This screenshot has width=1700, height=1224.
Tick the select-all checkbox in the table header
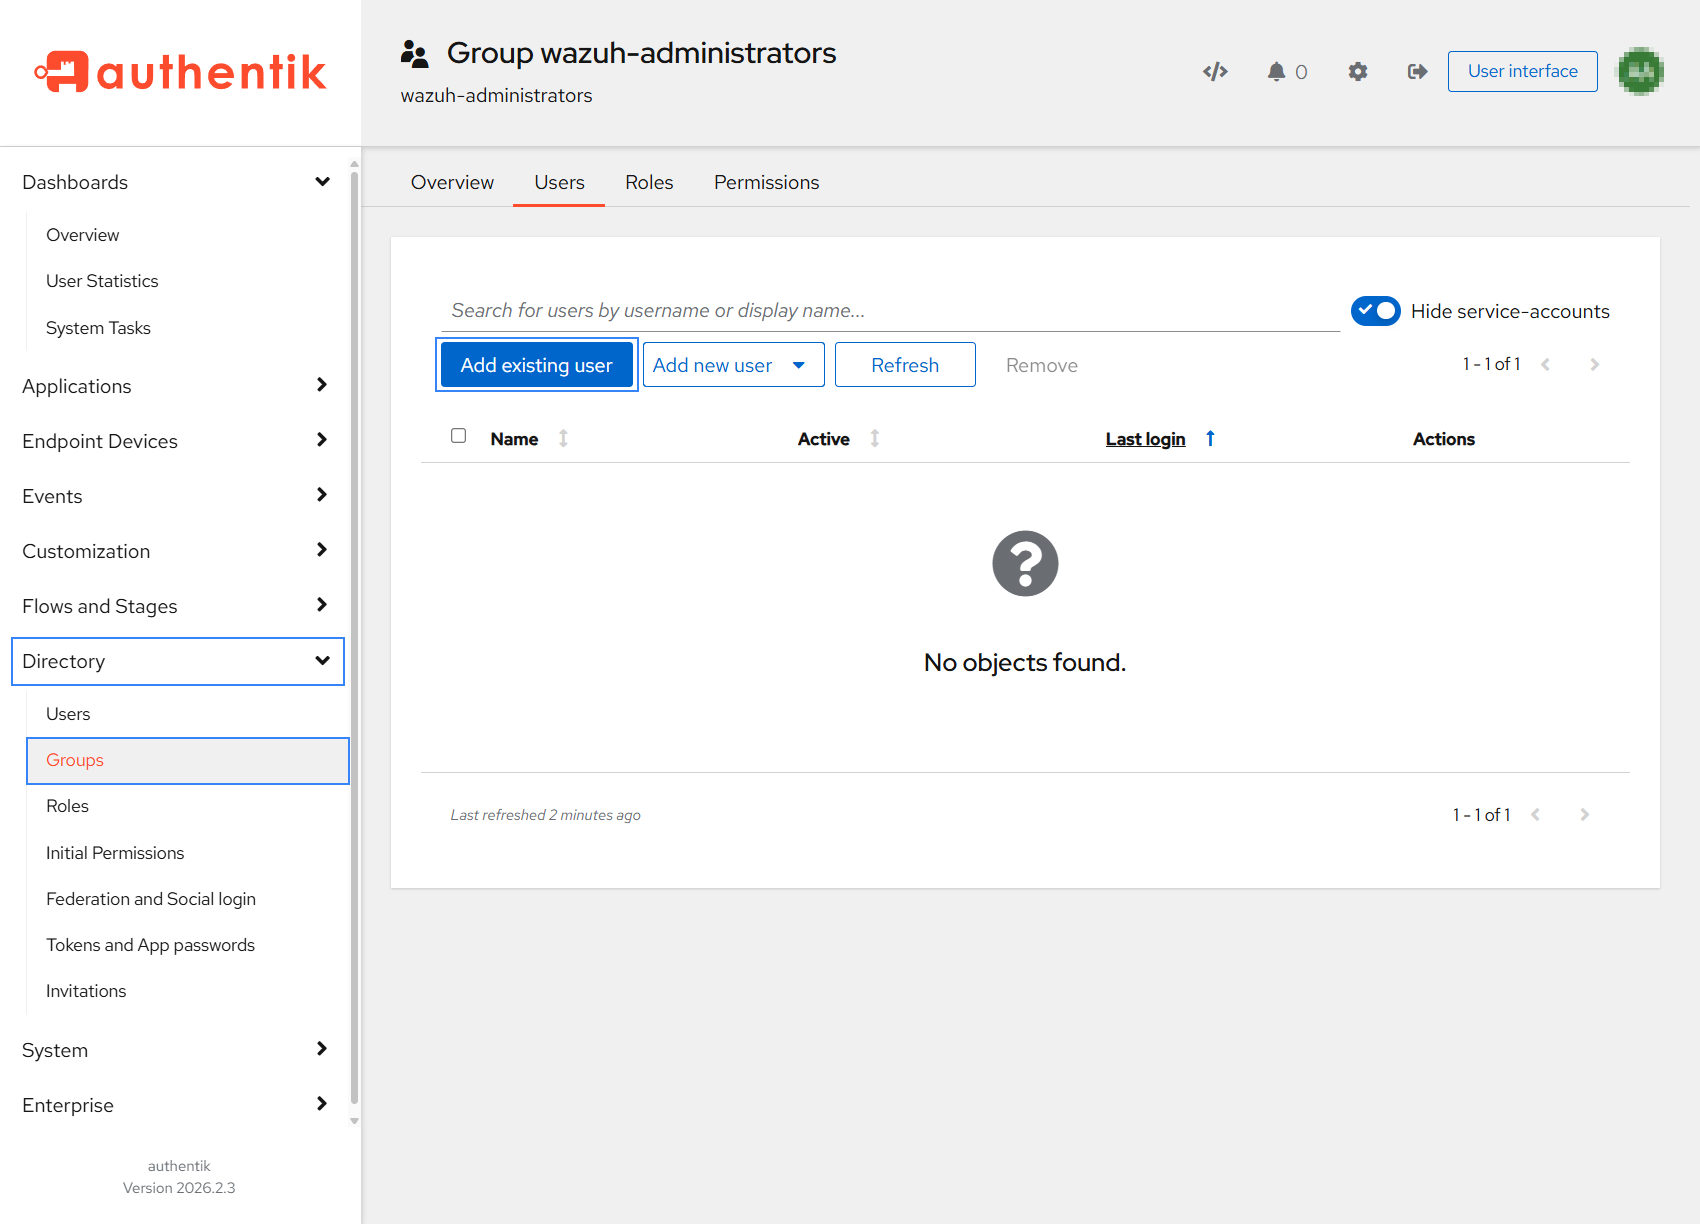[x=458, y=436]
